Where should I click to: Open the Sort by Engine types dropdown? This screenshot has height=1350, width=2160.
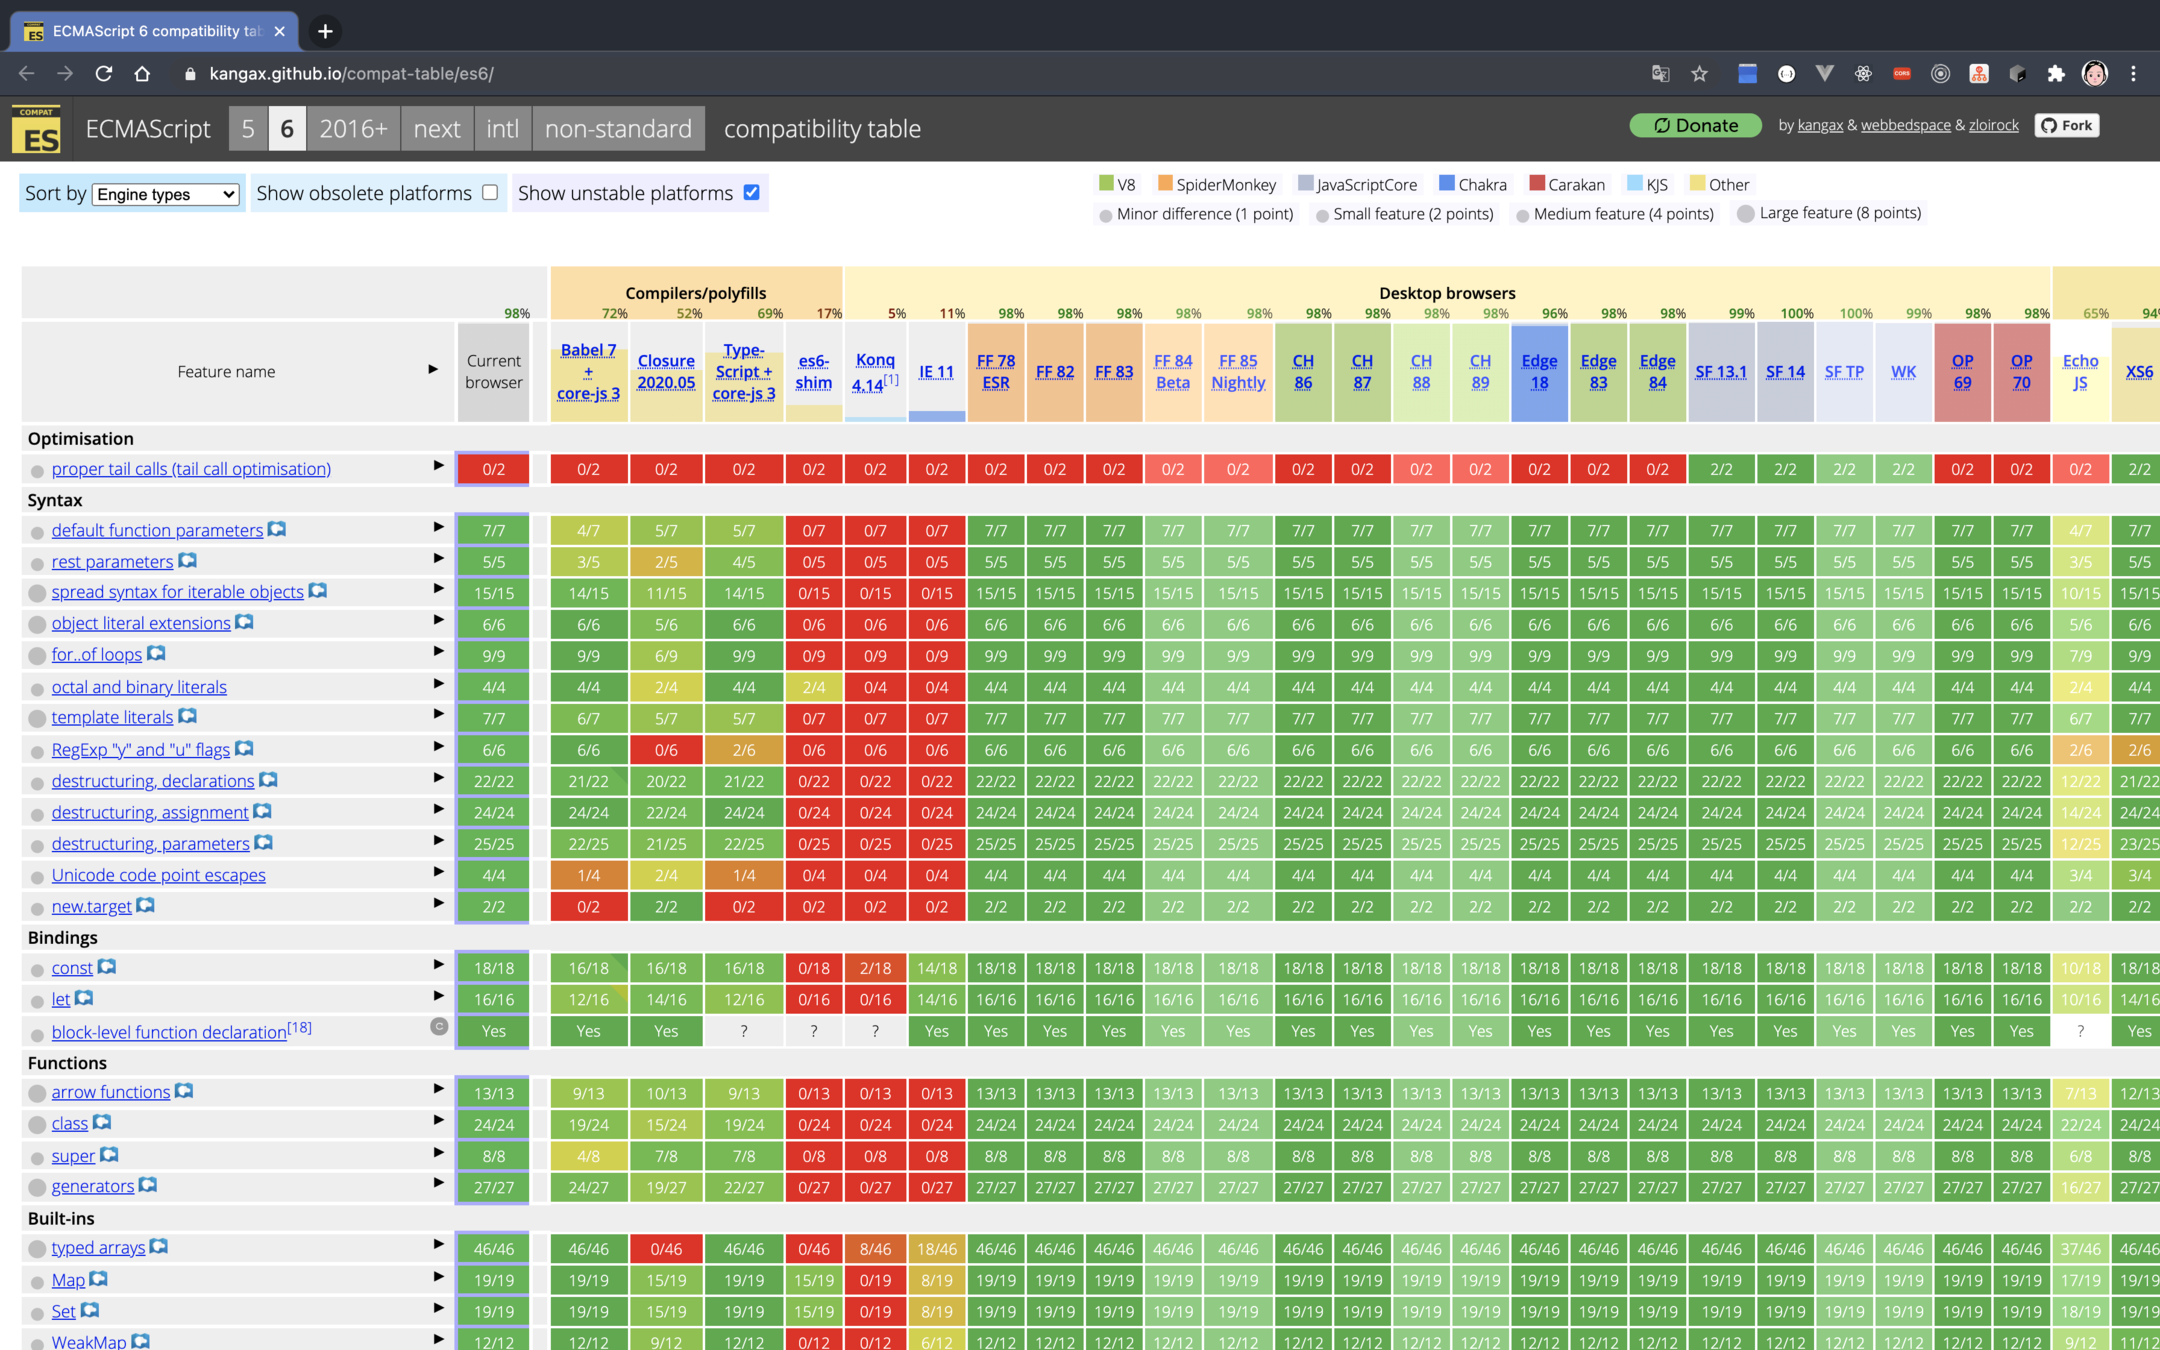point(166,194)
